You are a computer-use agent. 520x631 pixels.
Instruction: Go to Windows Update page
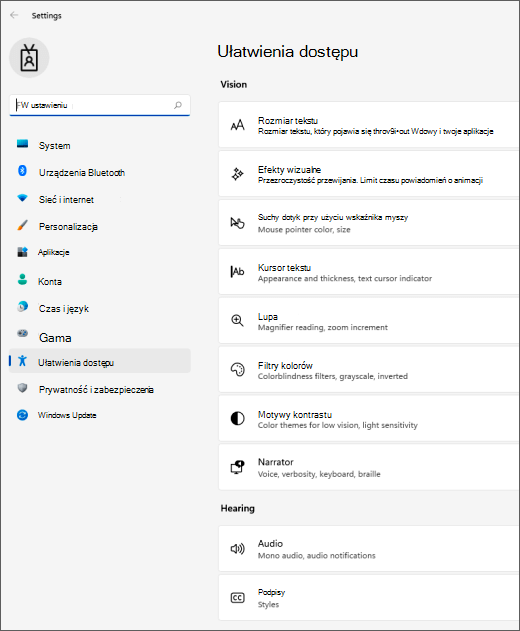coord(99,415)
